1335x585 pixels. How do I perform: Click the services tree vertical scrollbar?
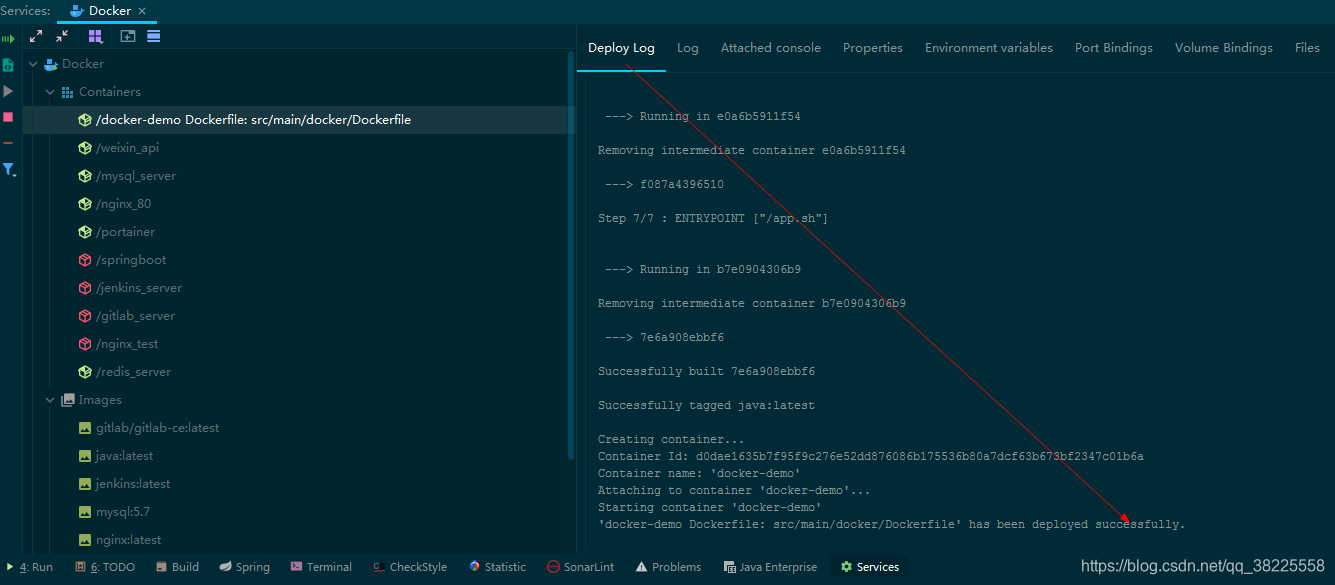(x=571, y=255)
